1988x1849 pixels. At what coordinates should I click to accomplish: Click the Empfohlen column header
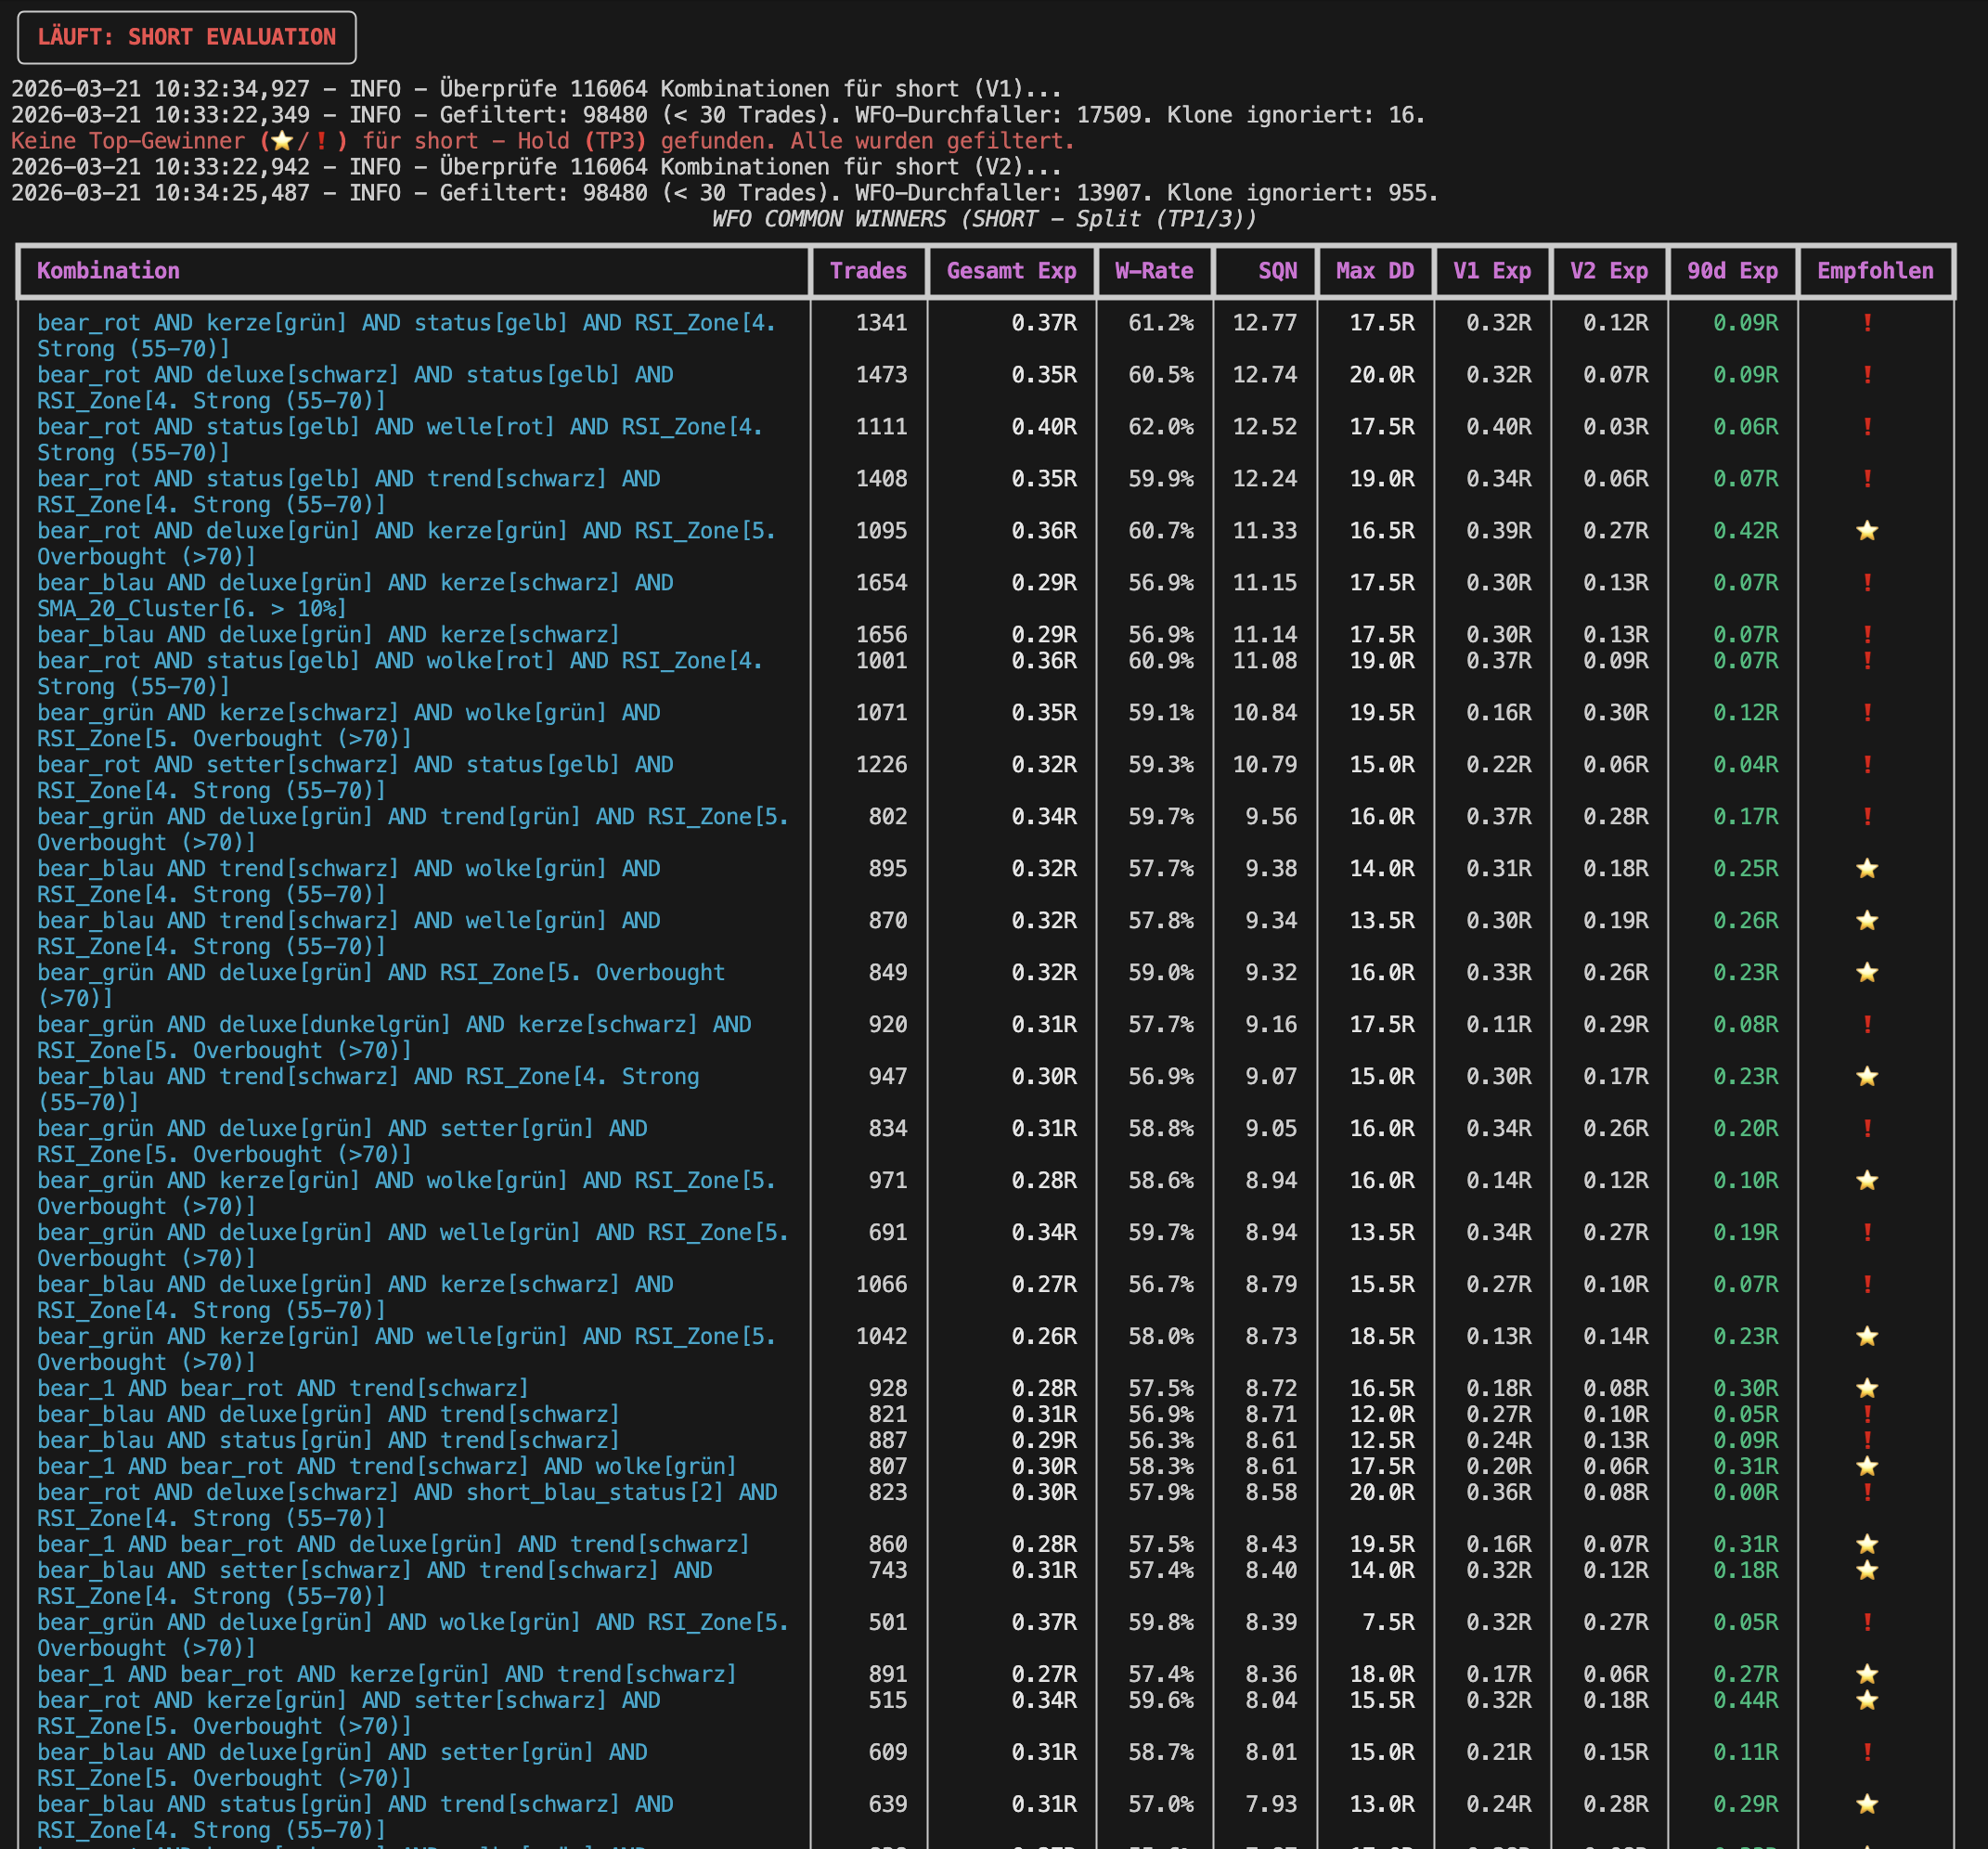pos(1874,271)
